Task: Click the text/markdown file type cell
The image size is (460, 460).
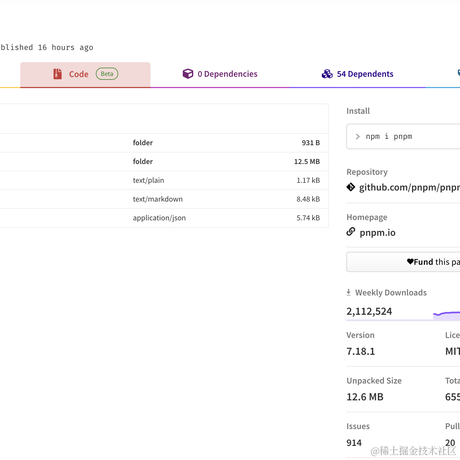Action: click(158, 199)
